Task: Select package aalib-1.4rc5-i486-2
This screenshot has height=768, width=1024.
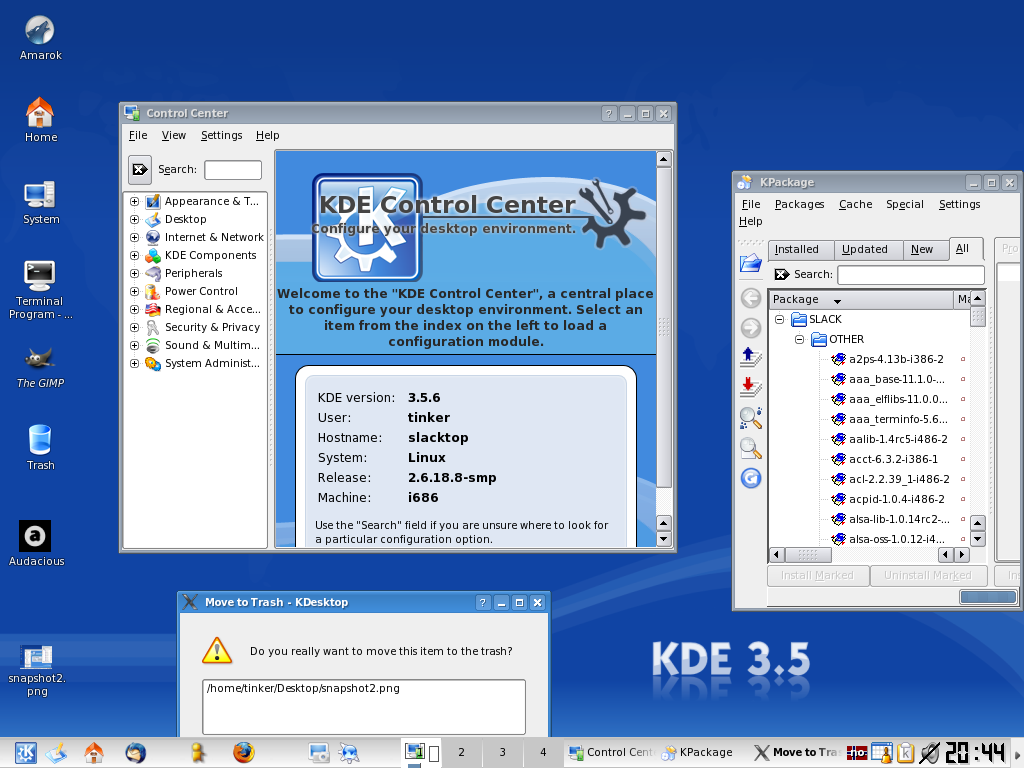Action: 897,440
